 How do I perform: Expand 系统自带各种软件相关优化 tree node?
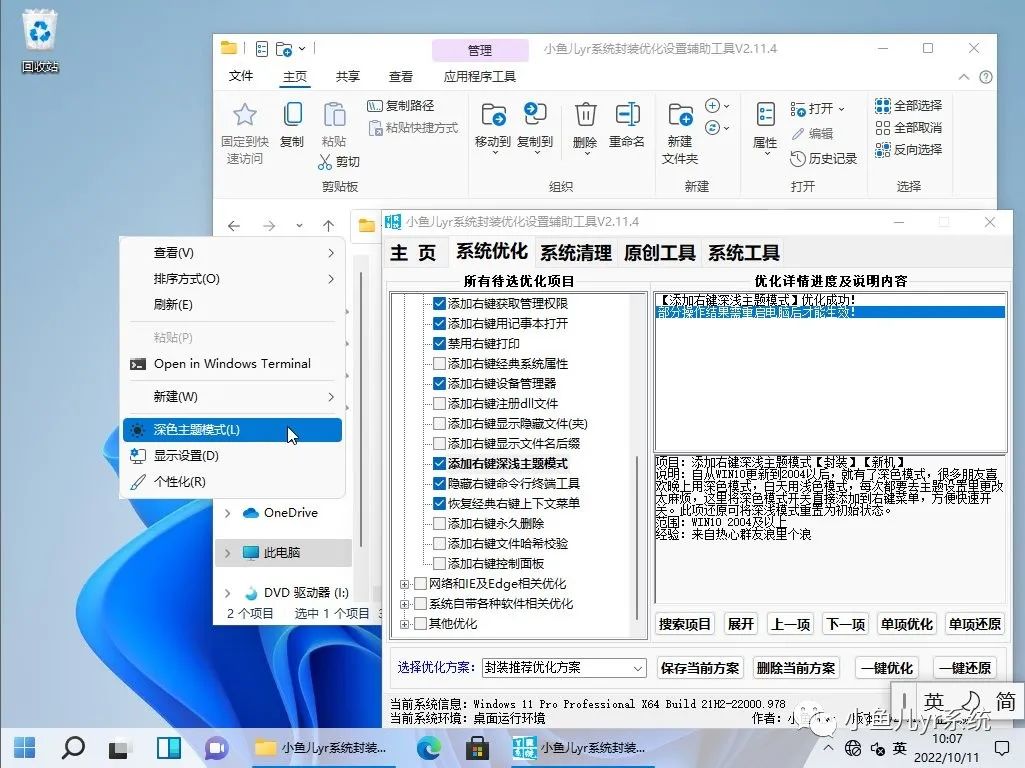tap(404, 605)
